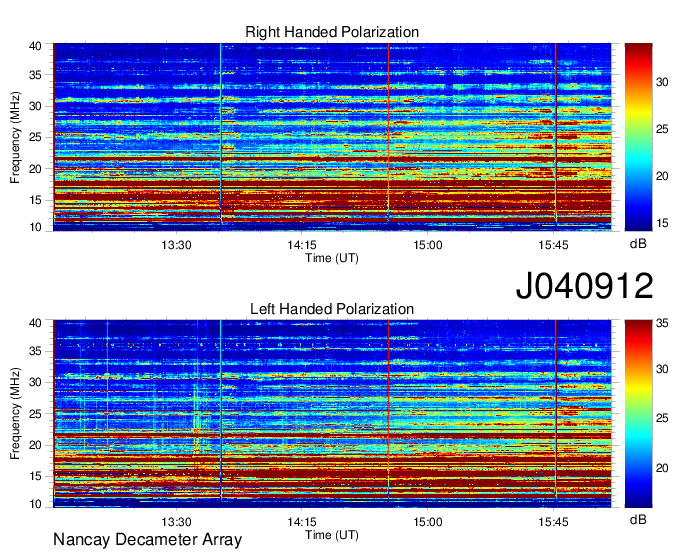Click the 14:15 tick label on the top plot

pos(302,245)
